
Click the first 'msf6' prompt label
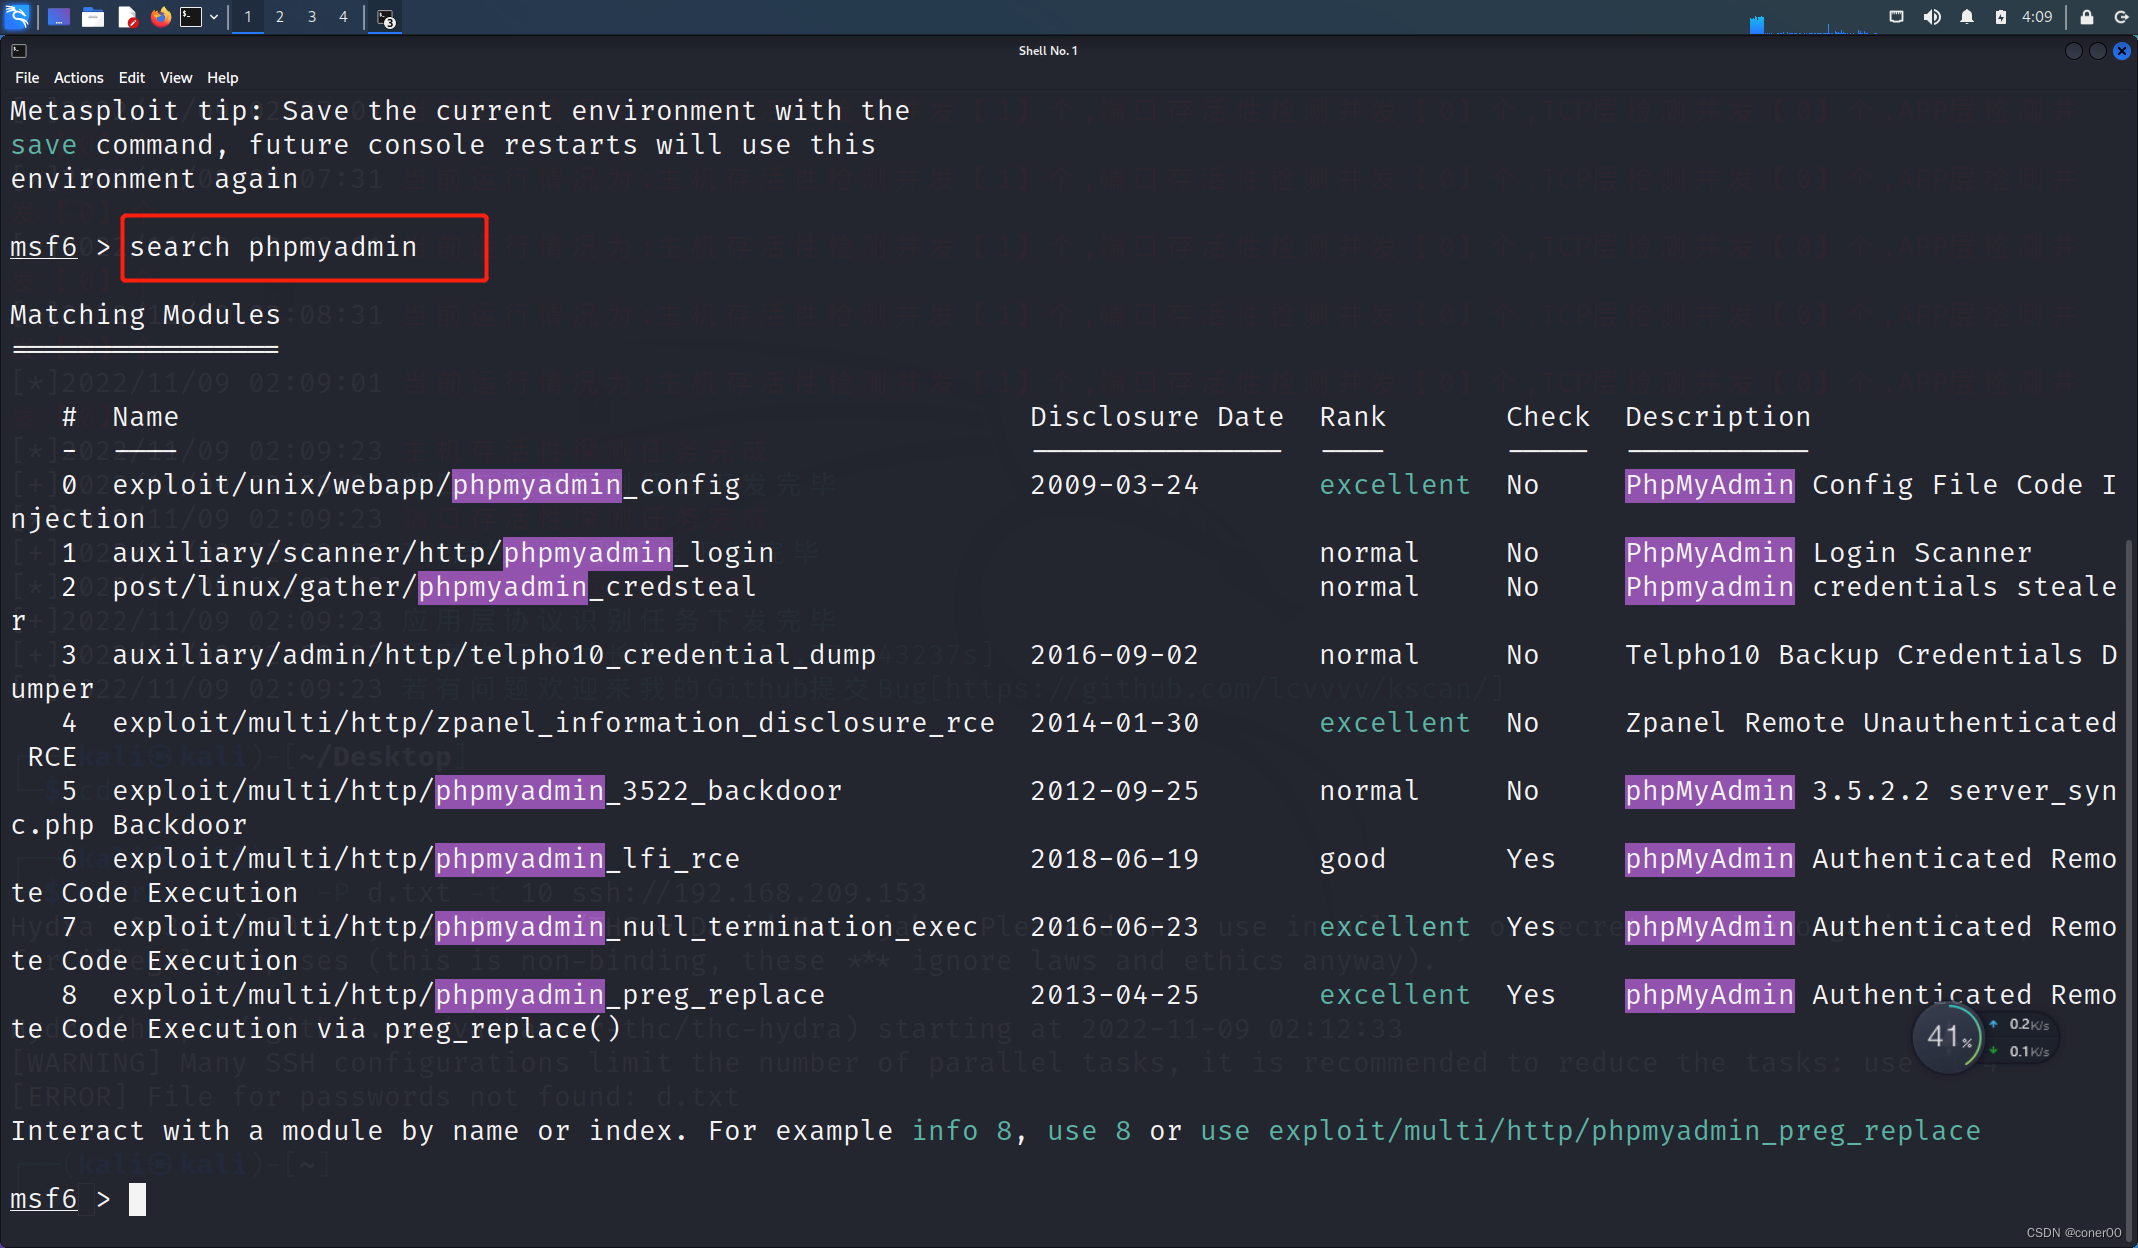[x=43, y=247]
